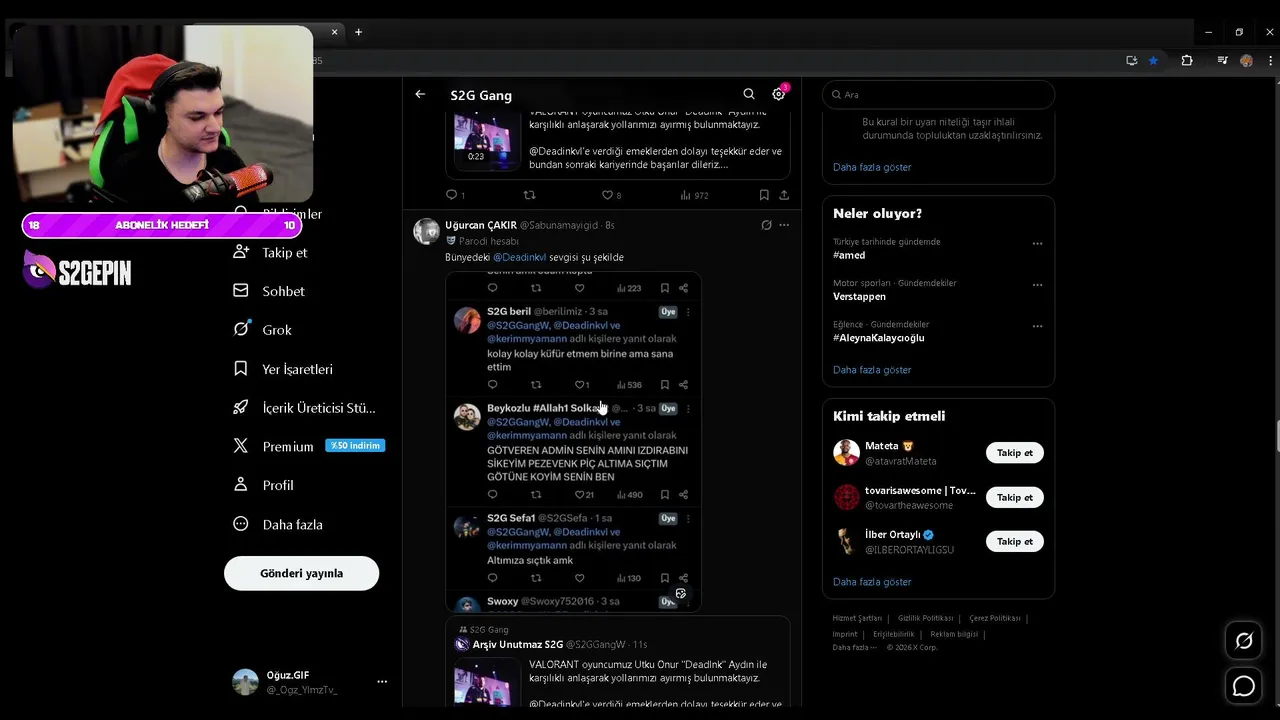Screen dimensions: 1280x720
Task: Reply to the top post with 1 reply
Action: 455,195
